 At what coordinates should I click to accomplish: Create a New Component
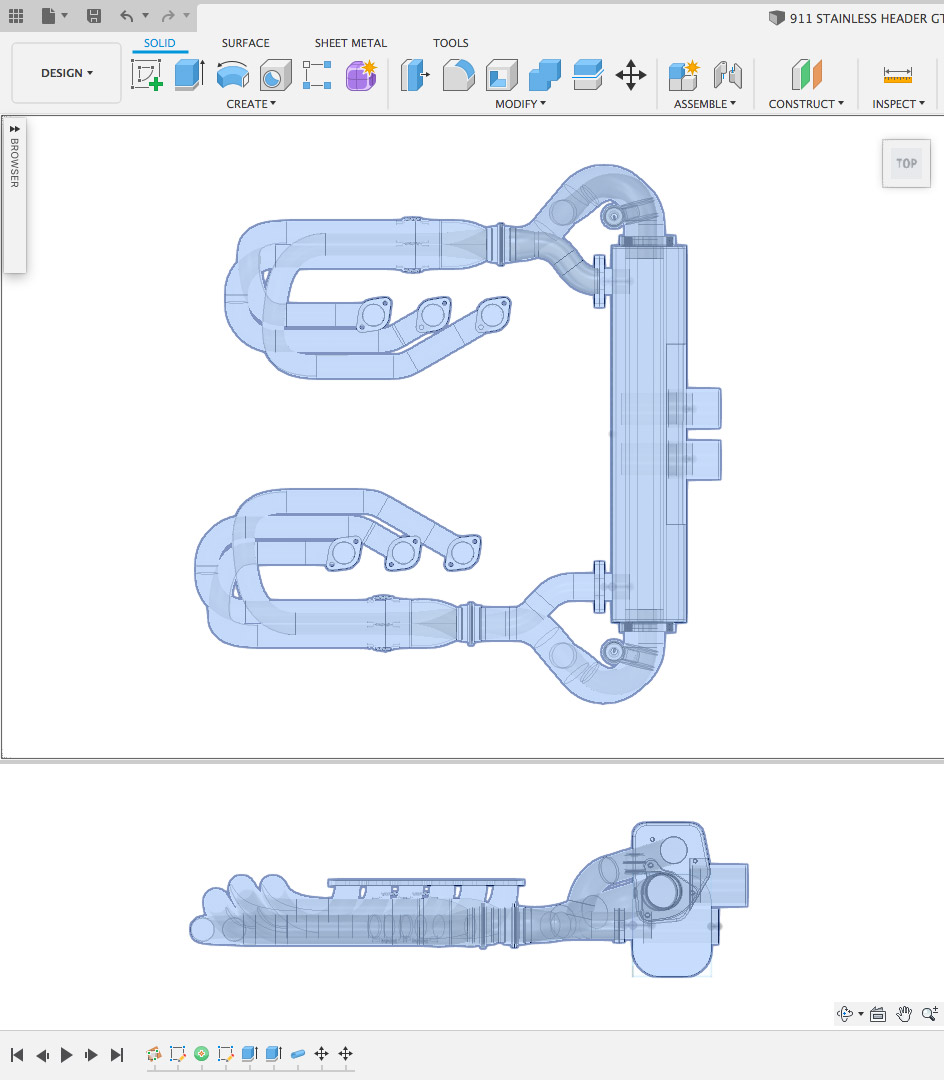tap(684, 74)
